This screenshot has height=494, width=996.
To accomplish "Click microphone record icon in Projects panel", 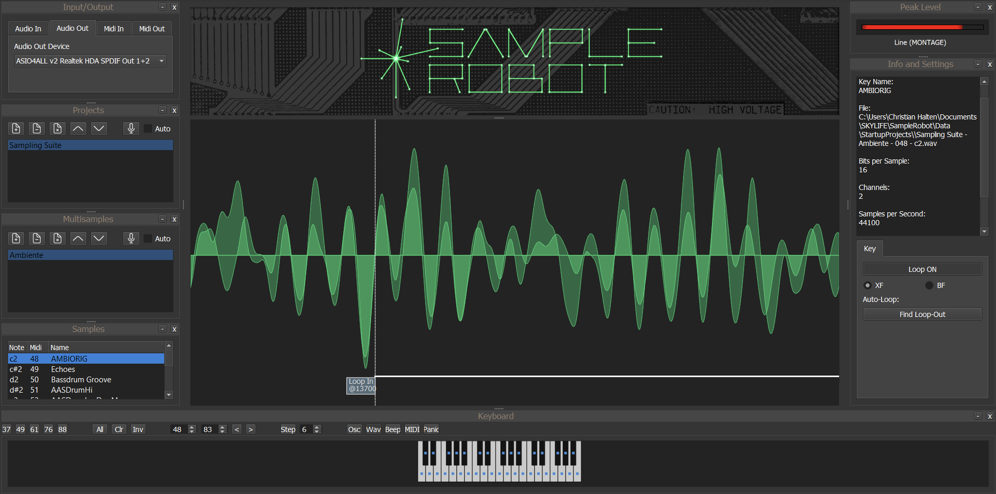I will point(131,128).
